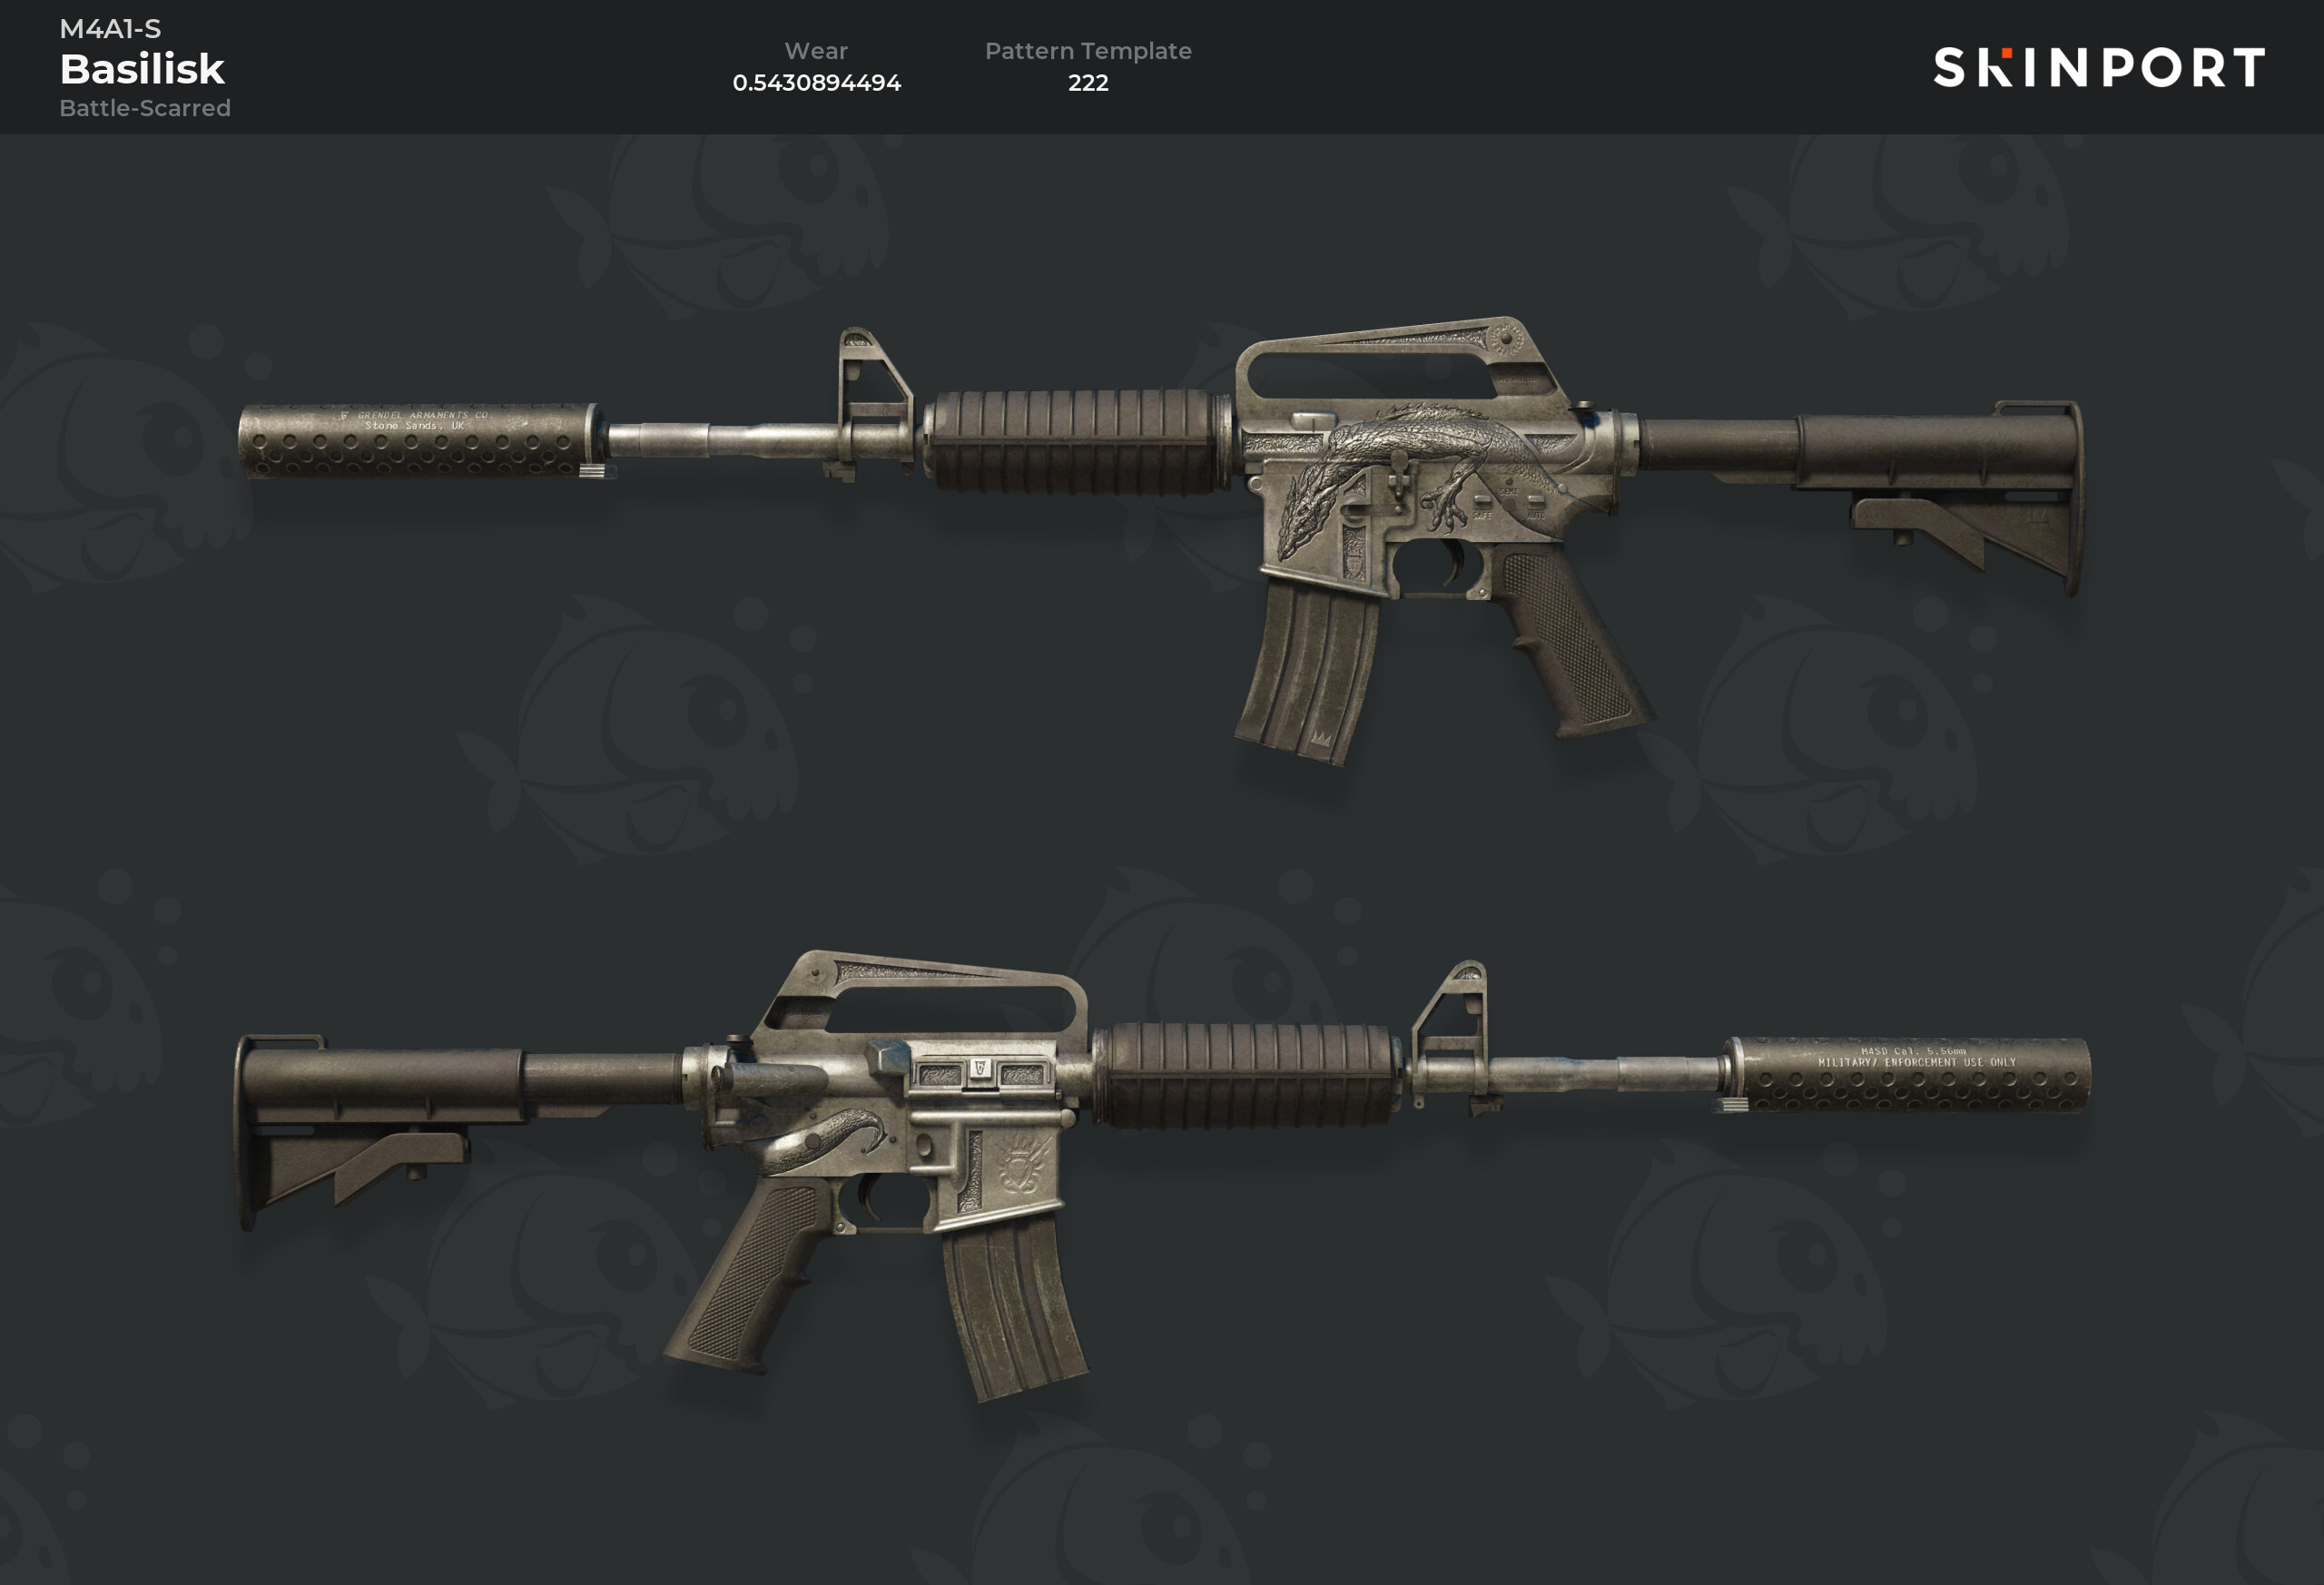Click the Grendel Armaments text on upper suppressor
Screen dimensions: 2324x1585
[x=414, y=420]
